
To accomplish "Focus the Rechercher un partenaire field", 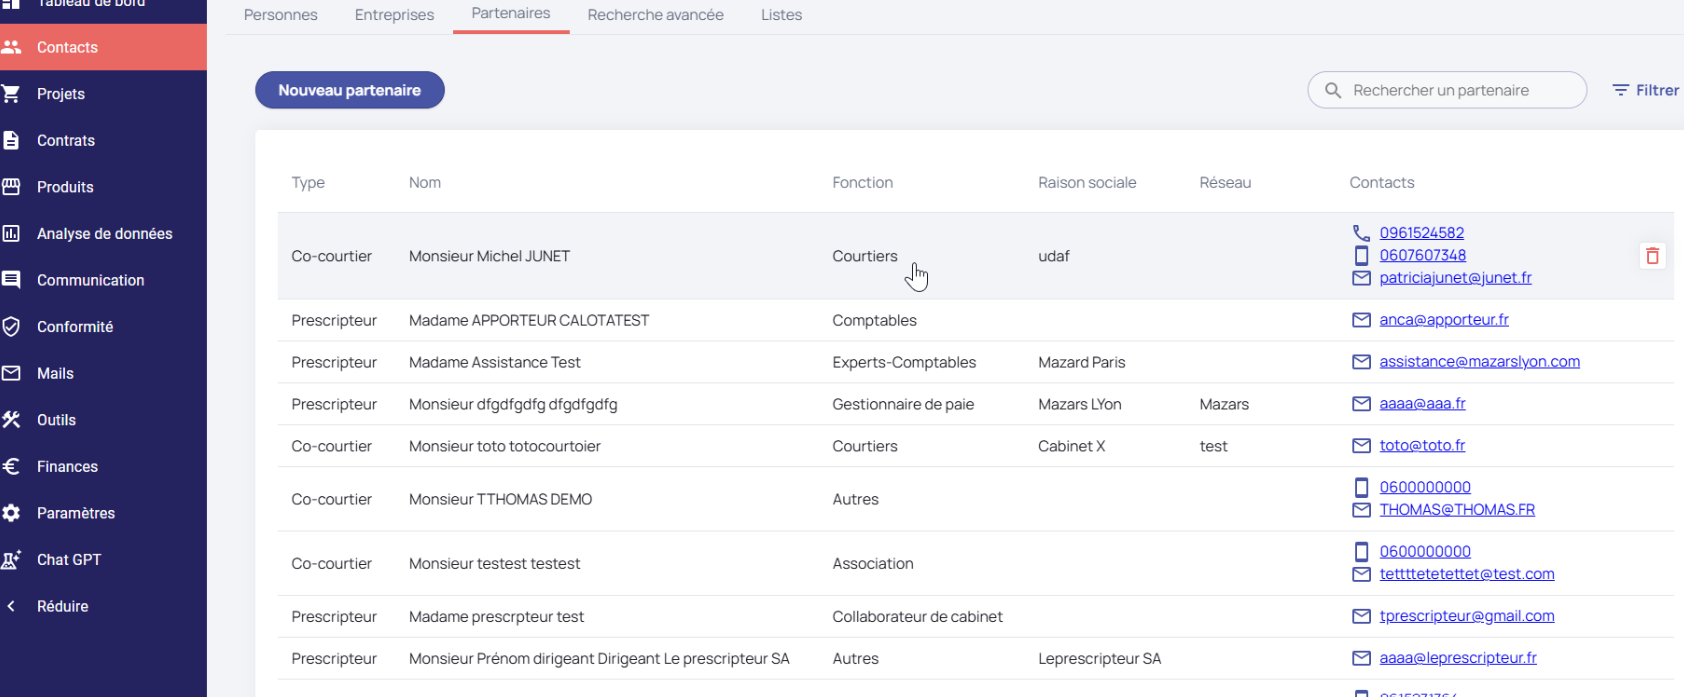I will point(1455,90).
